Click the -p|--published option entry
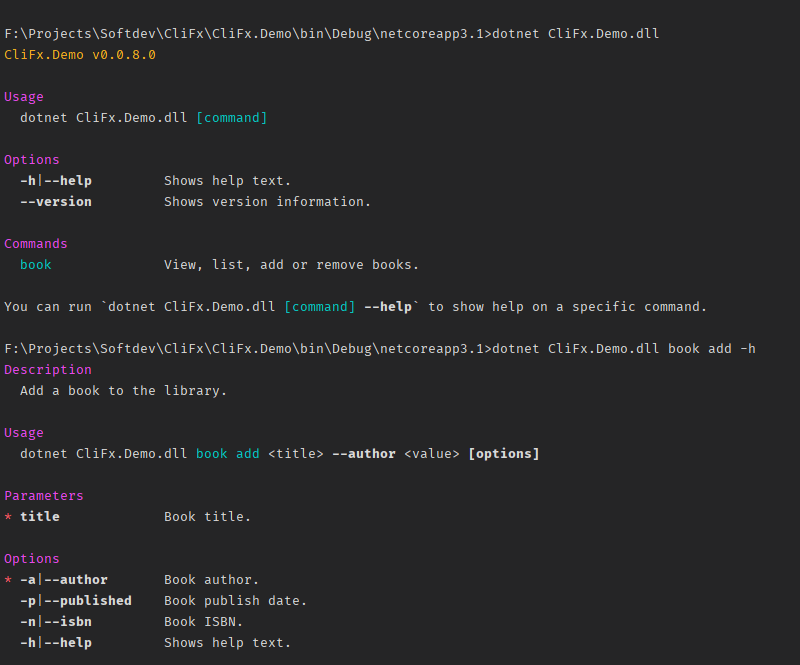Image resolution: width=800 pixels, height=665 pixels. (76, 601)
